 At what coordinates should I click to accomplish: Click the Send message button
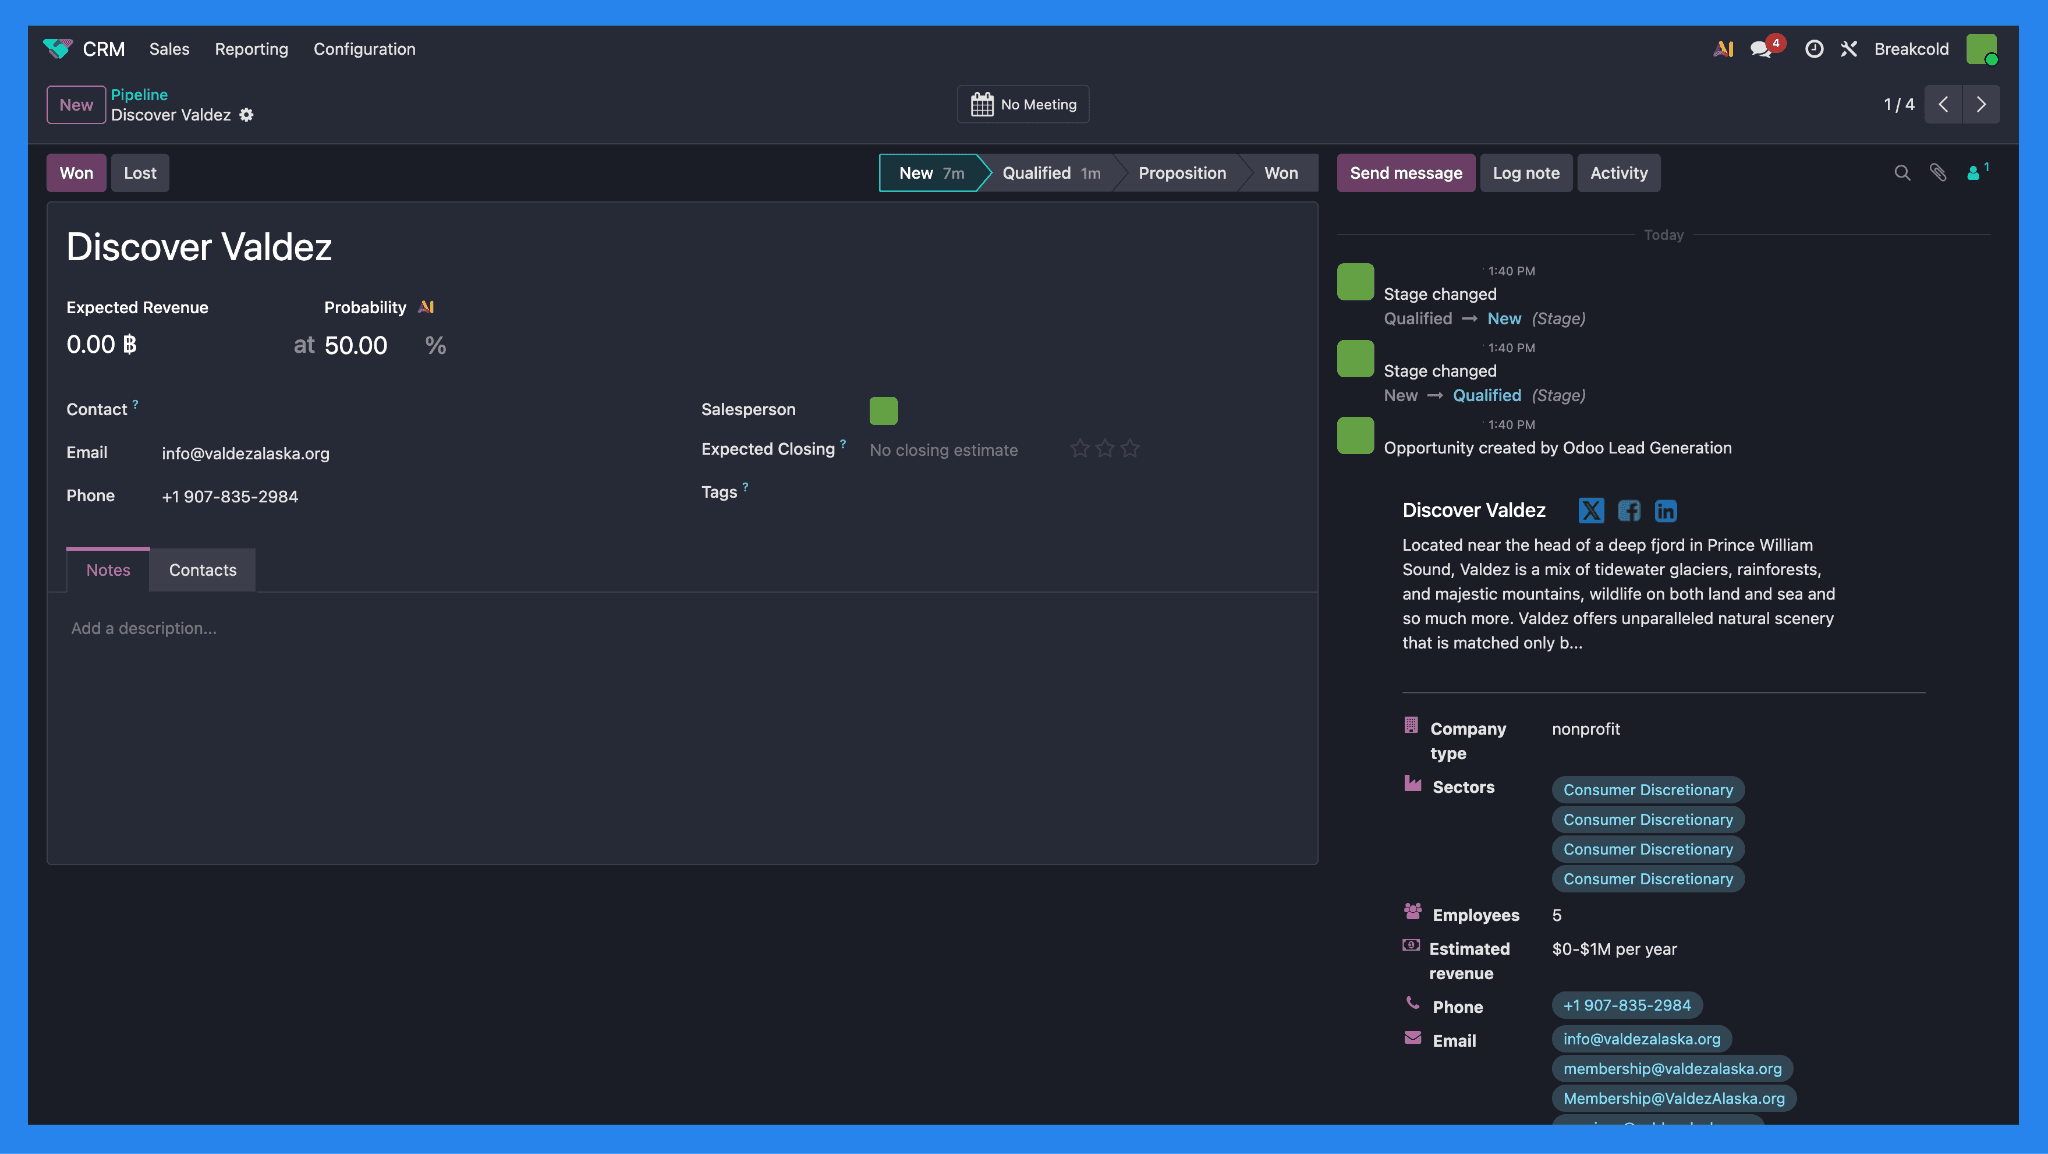[x=1405, y=173]
